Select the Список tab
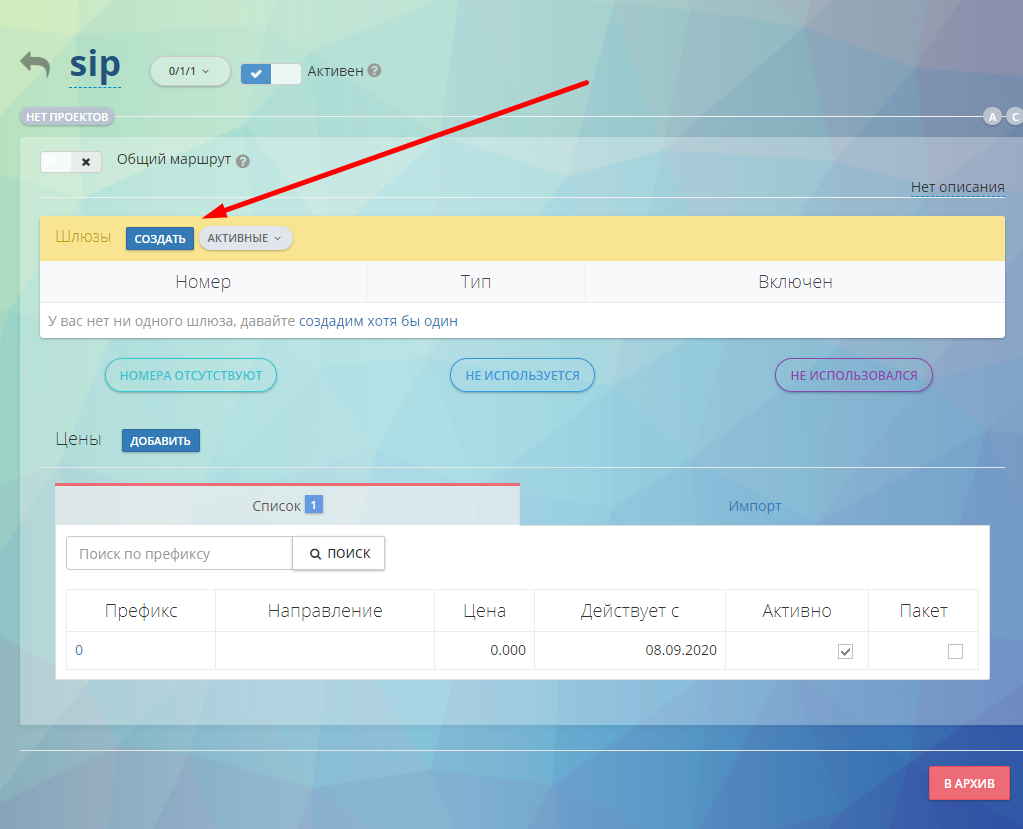1023x829 pixels. pyautogui.click(x=287, y=506)
